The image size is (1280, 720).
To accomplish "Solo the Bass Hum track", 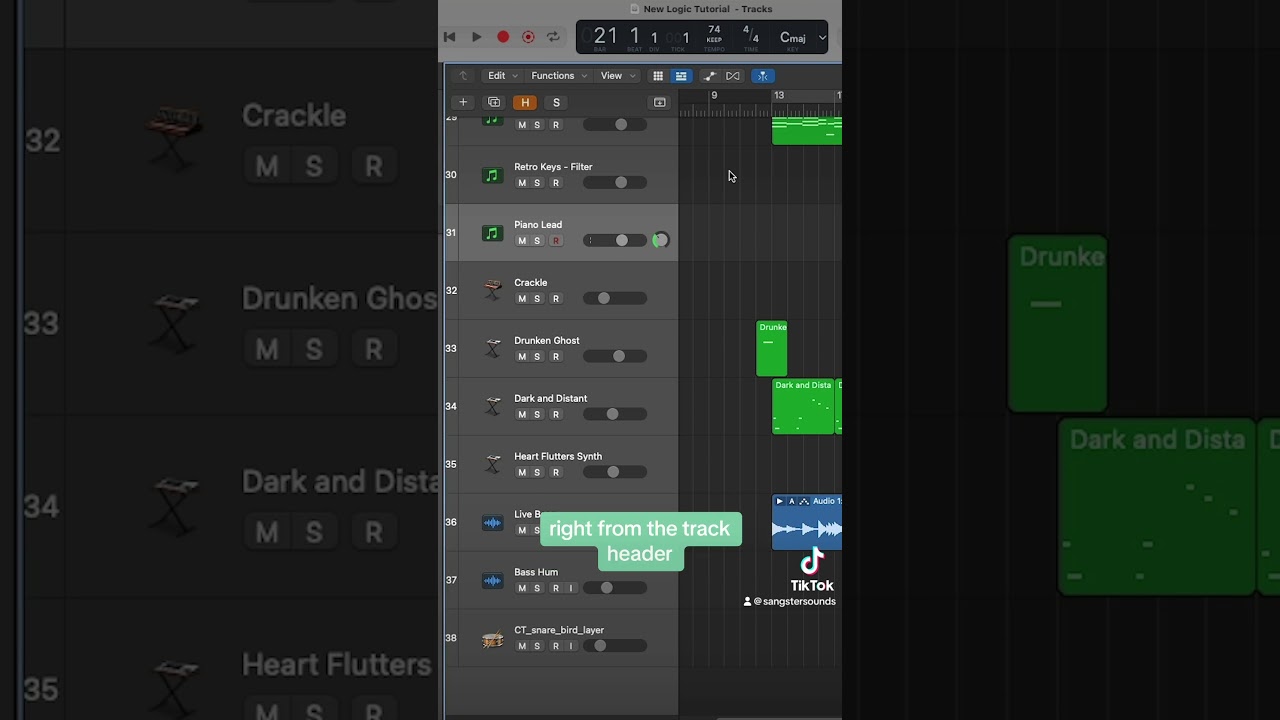I will pos(537,589).
